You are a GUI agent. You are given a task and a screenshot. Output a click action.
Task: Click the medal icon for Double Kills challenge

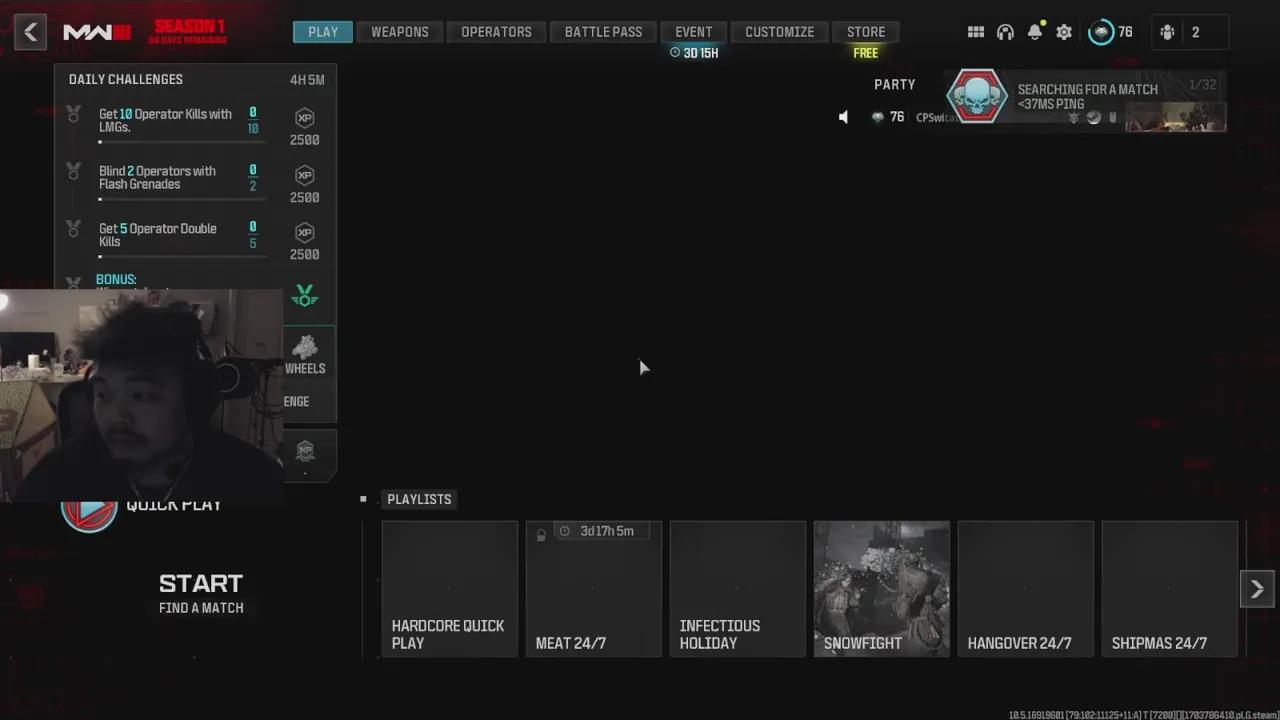pyautogui.click(x=73, y=229)
